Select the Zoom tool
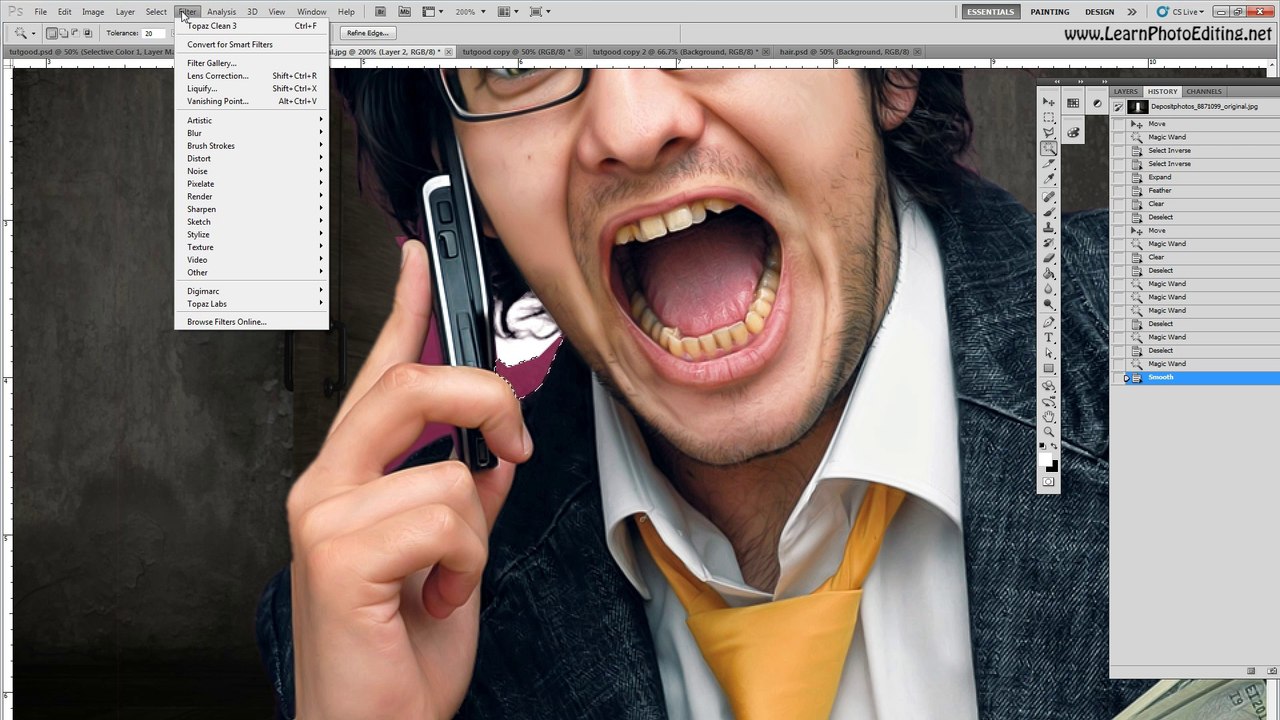Viewport: 1280px width, 720px height. pos(1048,431)
